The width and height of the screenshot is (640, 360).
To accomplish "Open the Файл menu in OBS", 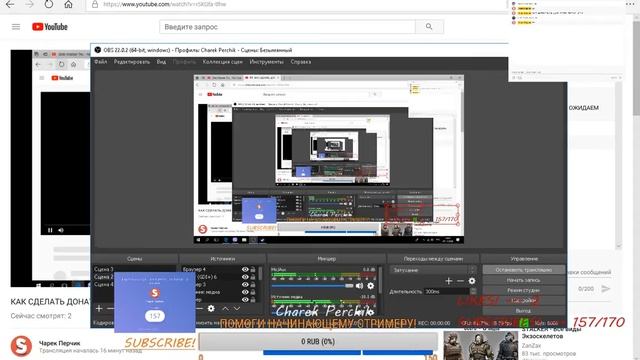I will point(100,62).
